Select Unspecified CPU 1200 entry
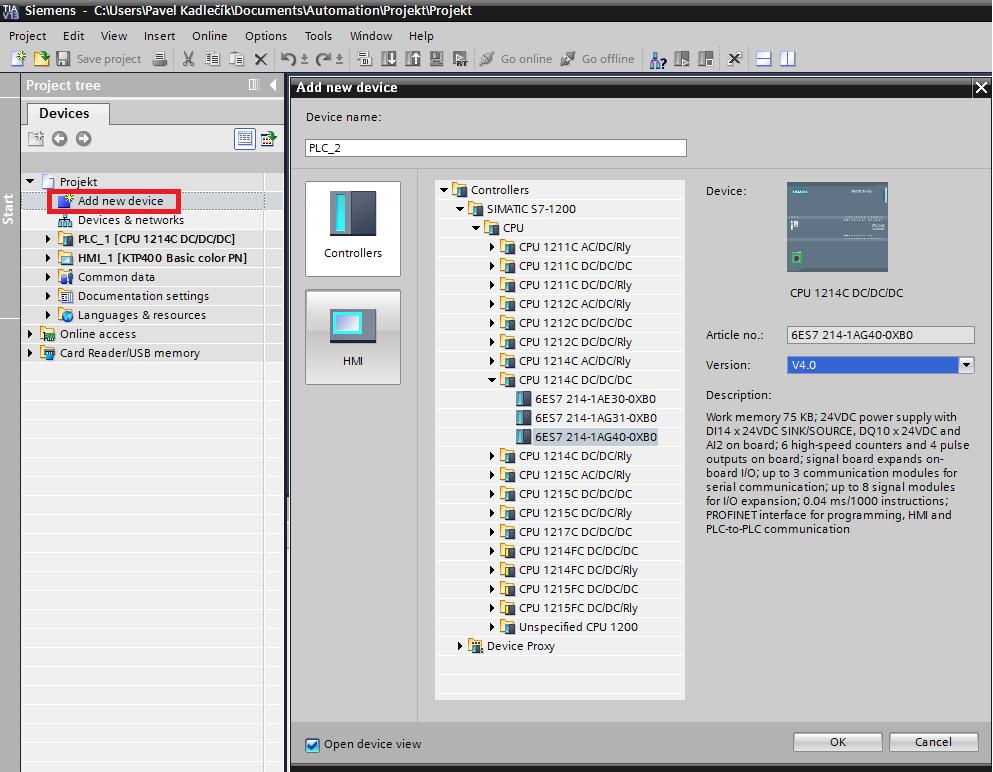This screenshot has height=772, width=993. point(578,627)
